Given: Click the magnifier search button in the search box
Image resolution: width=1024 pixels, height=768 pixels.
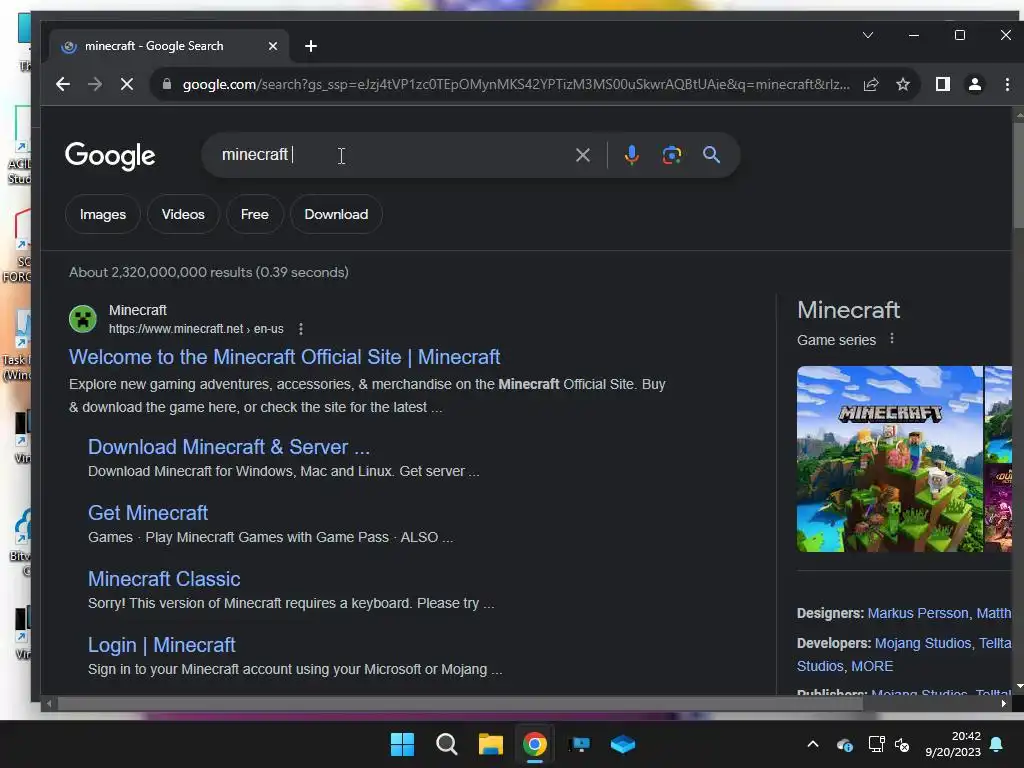Looking at the screenshot, I should 711,155.
